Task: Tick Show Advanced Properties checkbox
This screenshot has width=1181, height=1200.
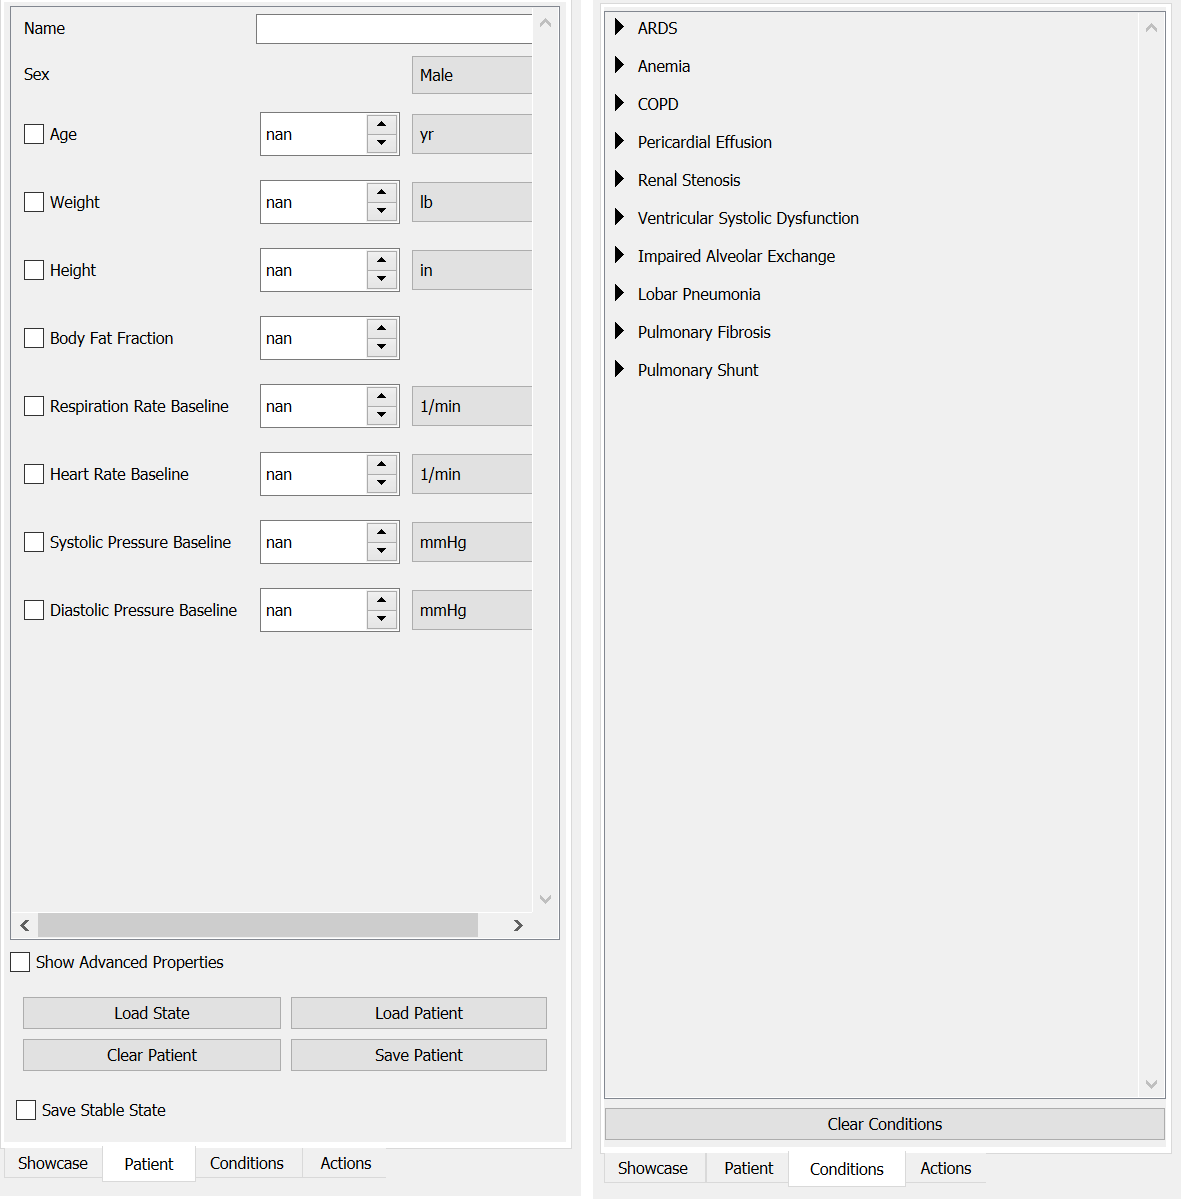Action: [x=20, y=962]
